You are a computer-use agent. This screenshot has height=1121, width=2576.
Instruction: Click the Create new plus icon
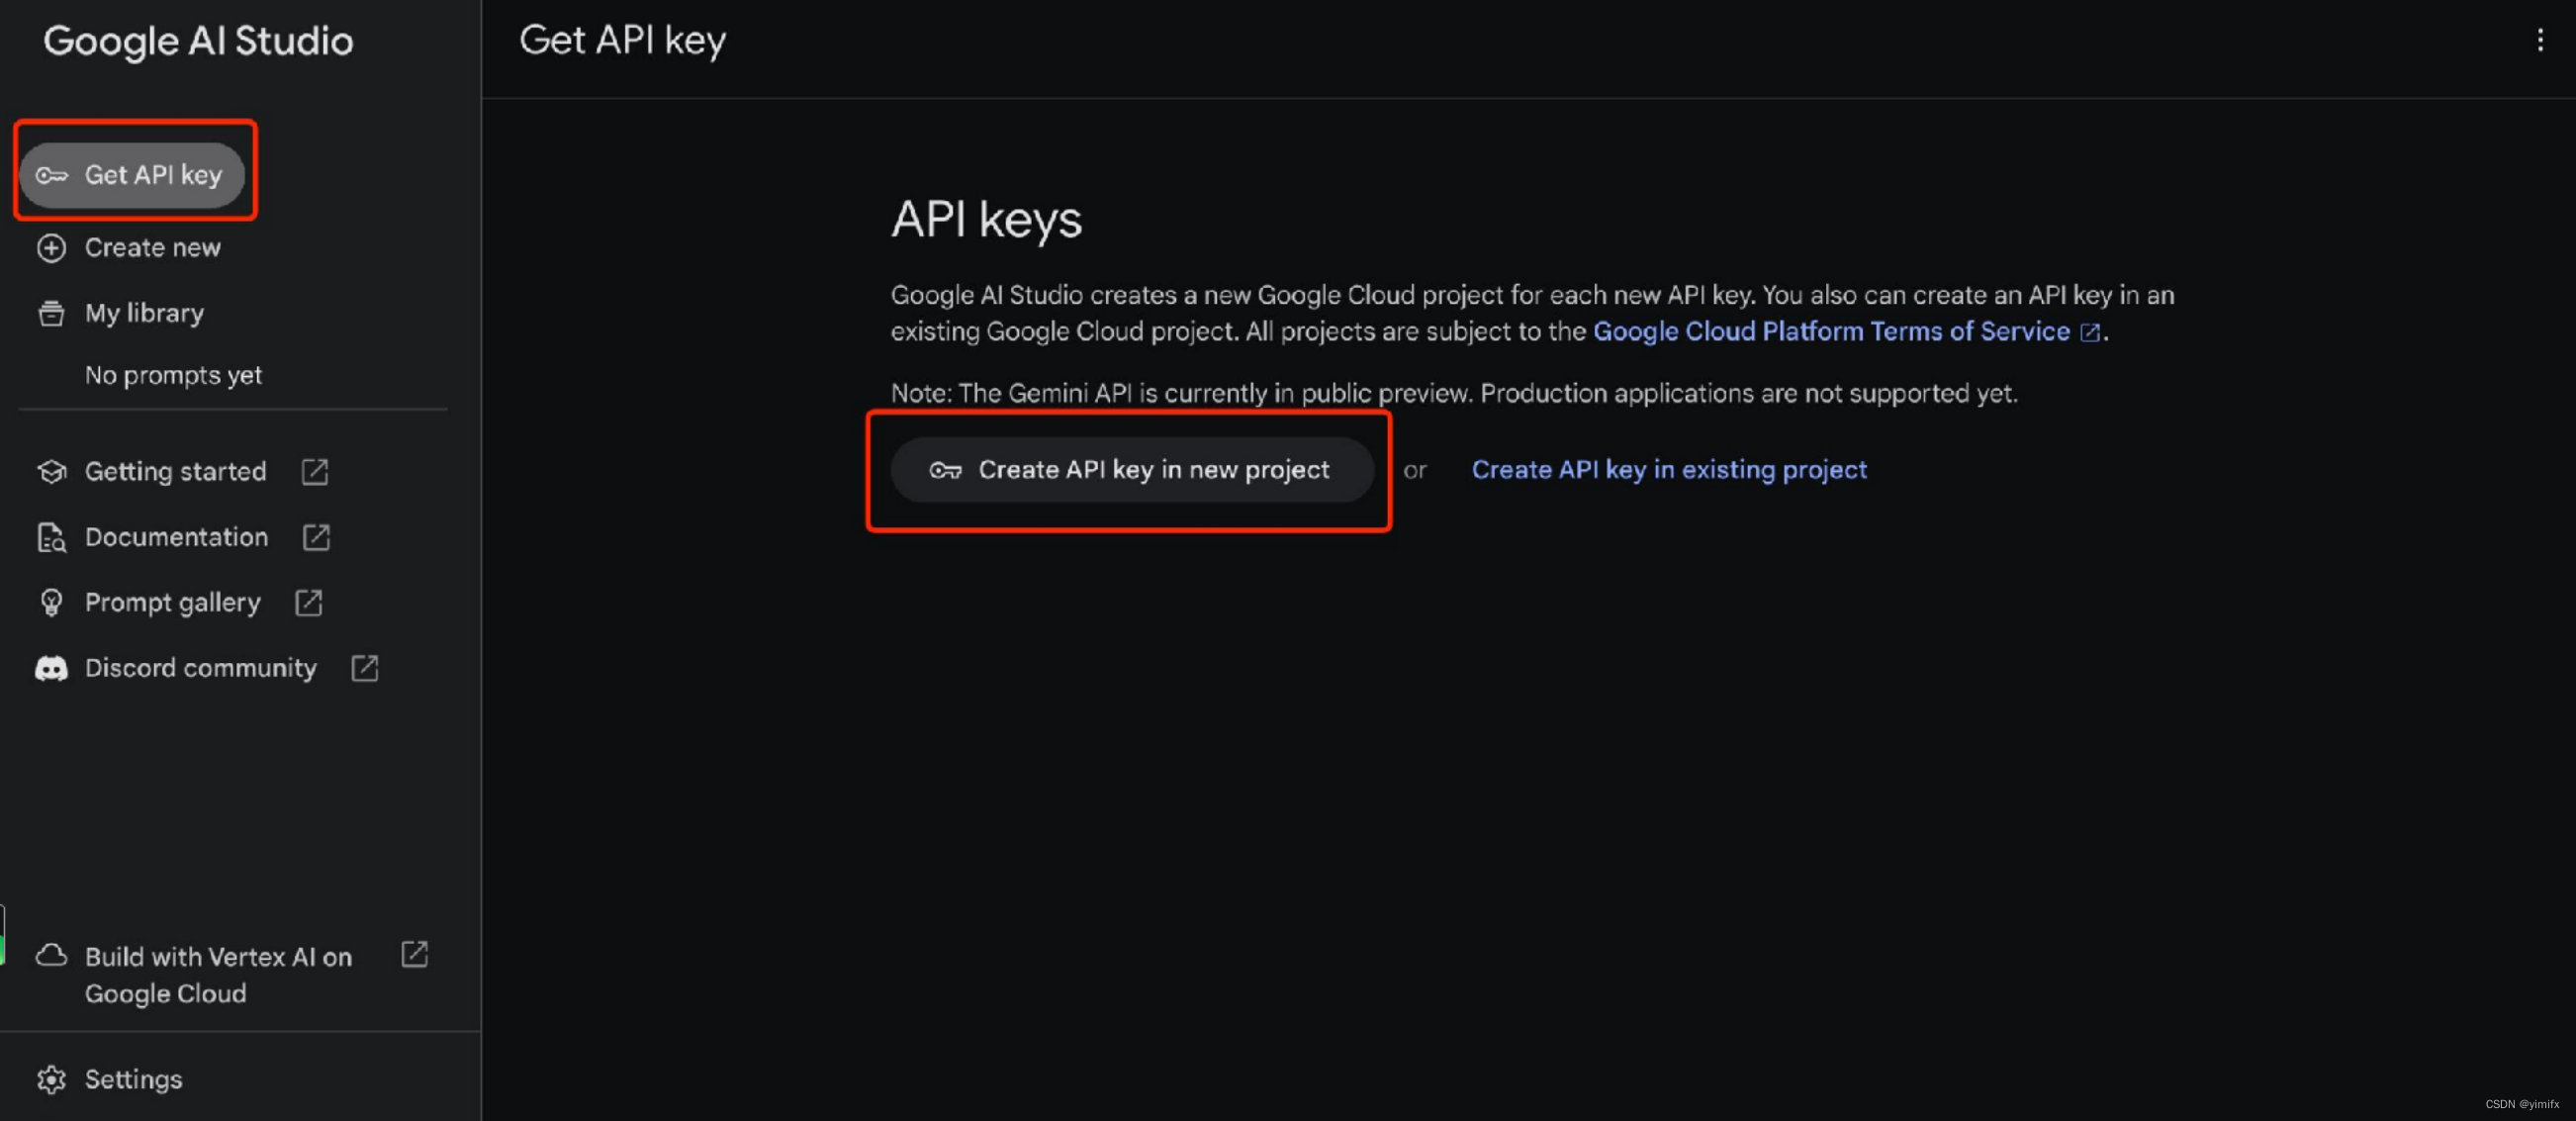51,247
